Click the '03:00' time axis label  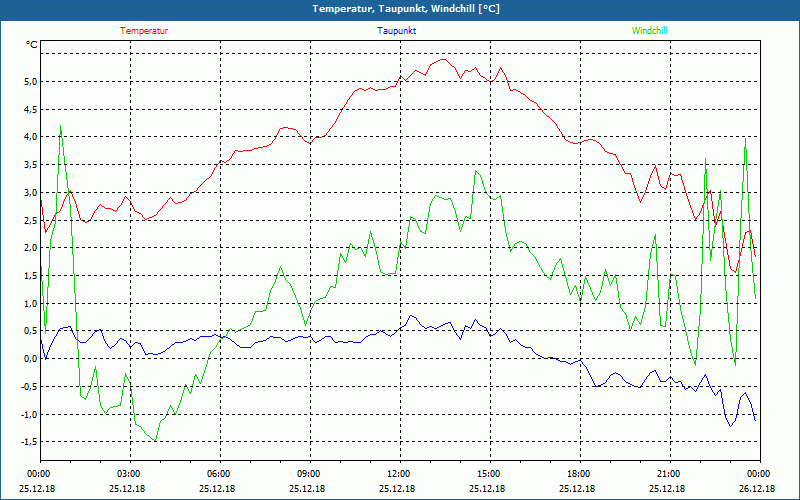[x=130, y=474]
